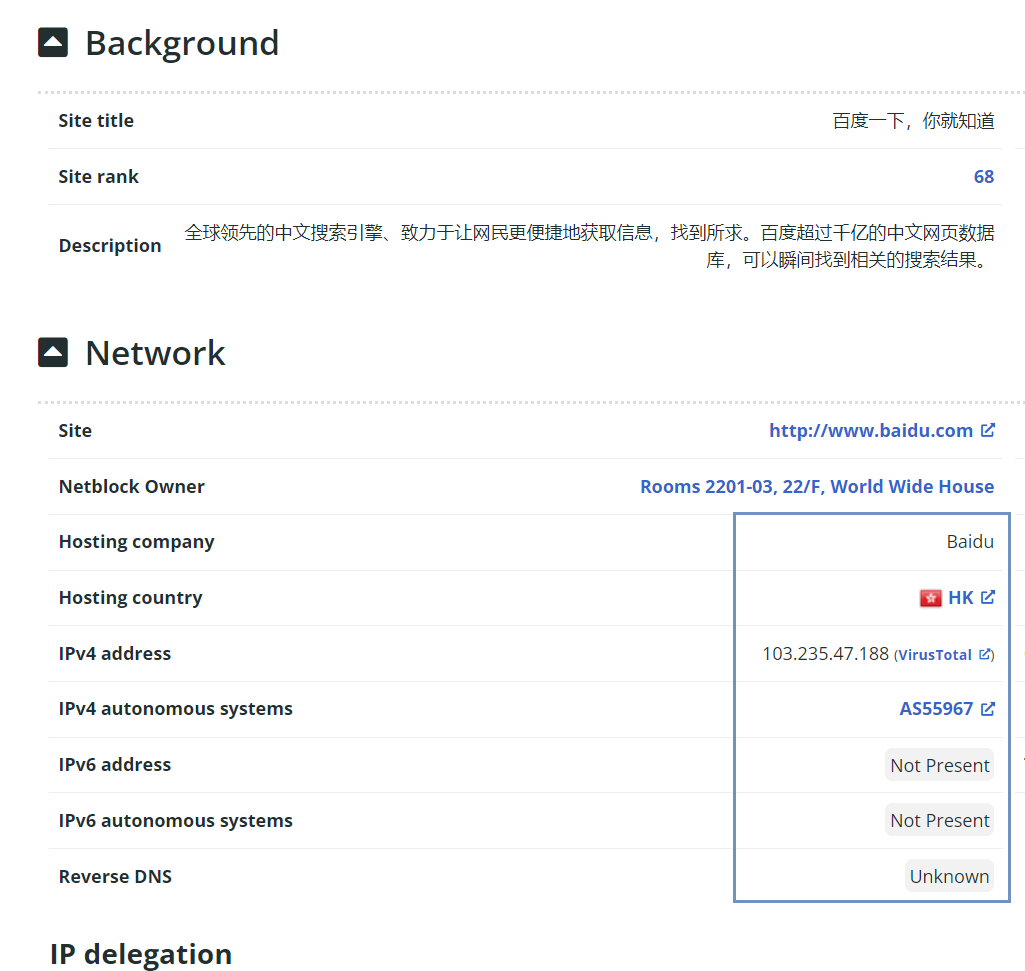The height and width of the screenshot is (971, 1025).
Task: Click the IP delegation heading
Action: pos(141,954)
